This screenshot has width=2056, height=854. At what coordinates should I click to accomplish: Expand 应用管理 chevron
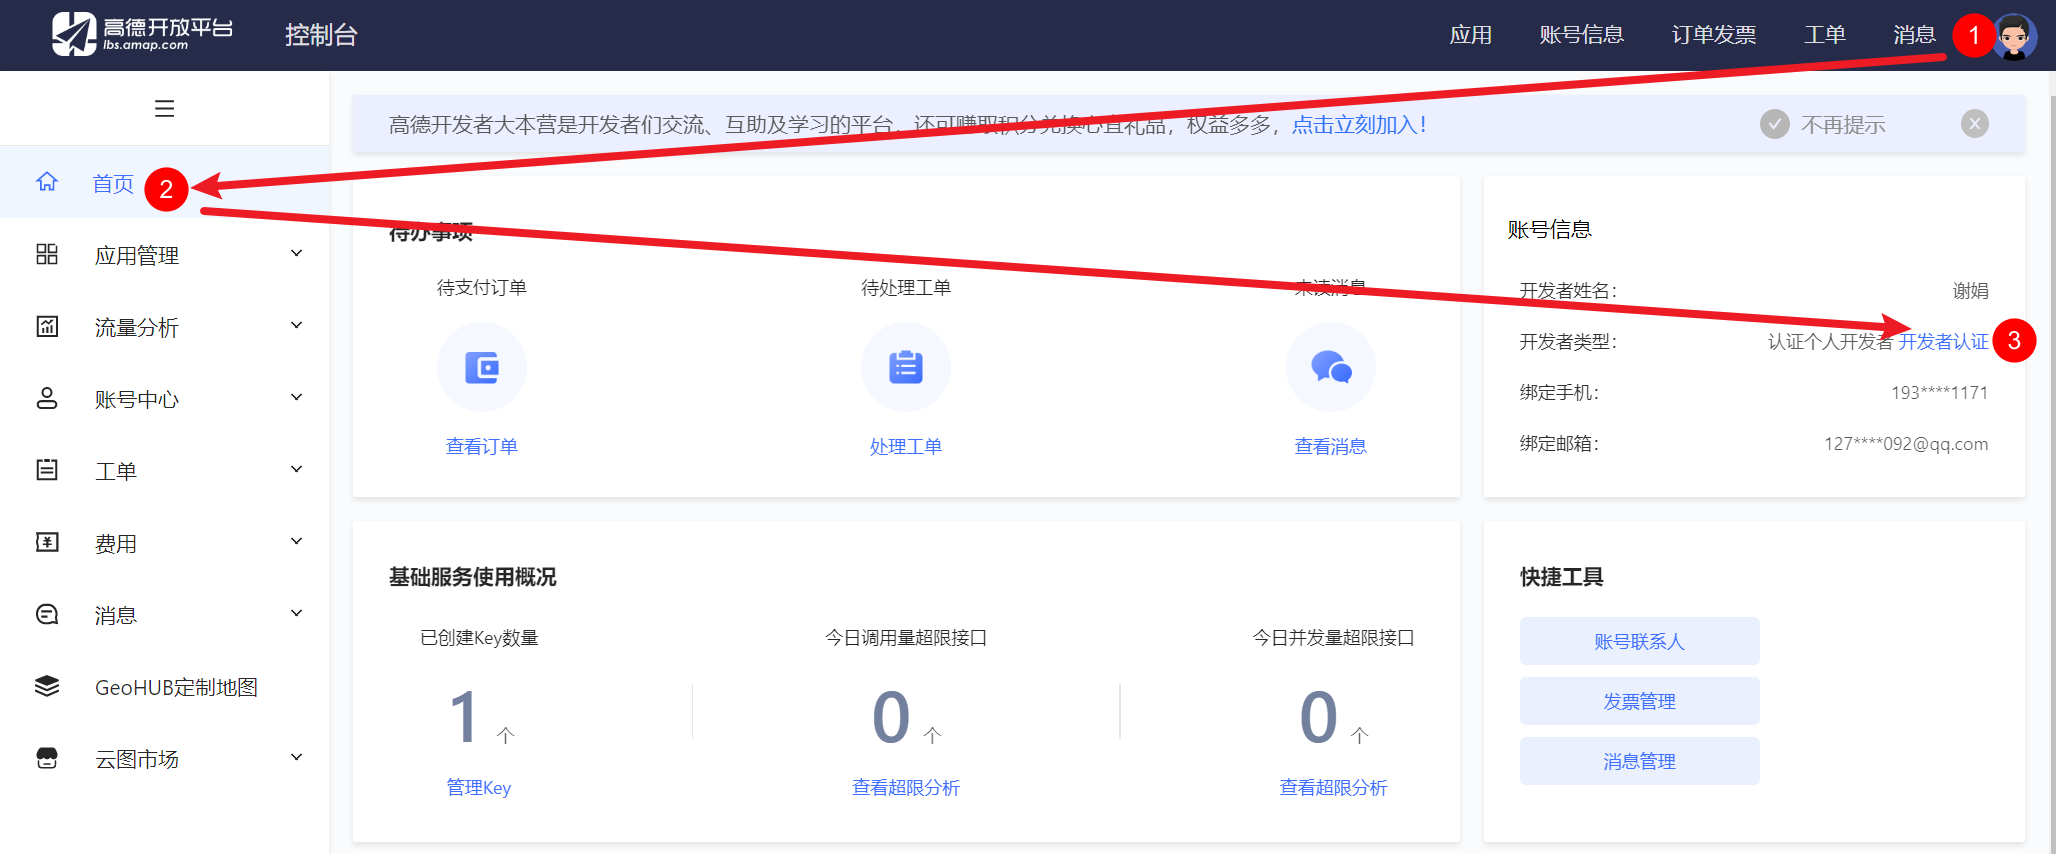click(x=296, y=254)
